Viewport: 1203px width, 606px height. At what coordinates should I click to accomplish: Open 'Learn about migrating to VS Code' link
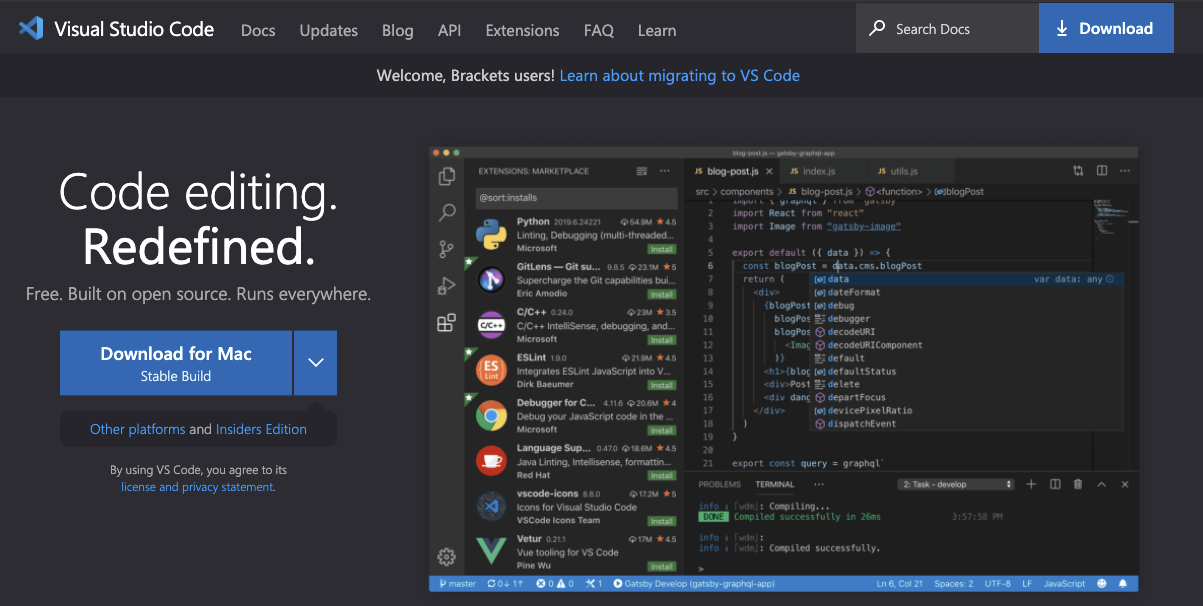680,75
